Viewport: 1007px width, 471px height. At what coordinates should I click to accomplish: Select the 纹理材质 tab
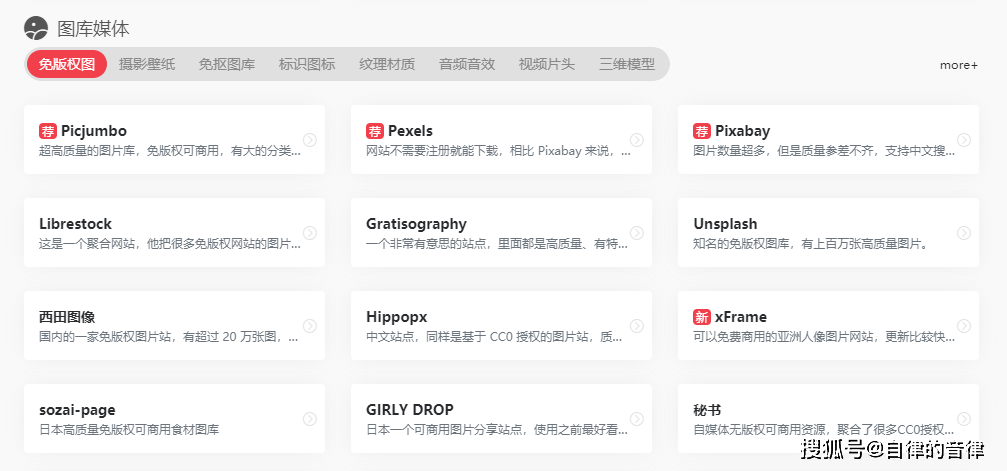[387, 65]
